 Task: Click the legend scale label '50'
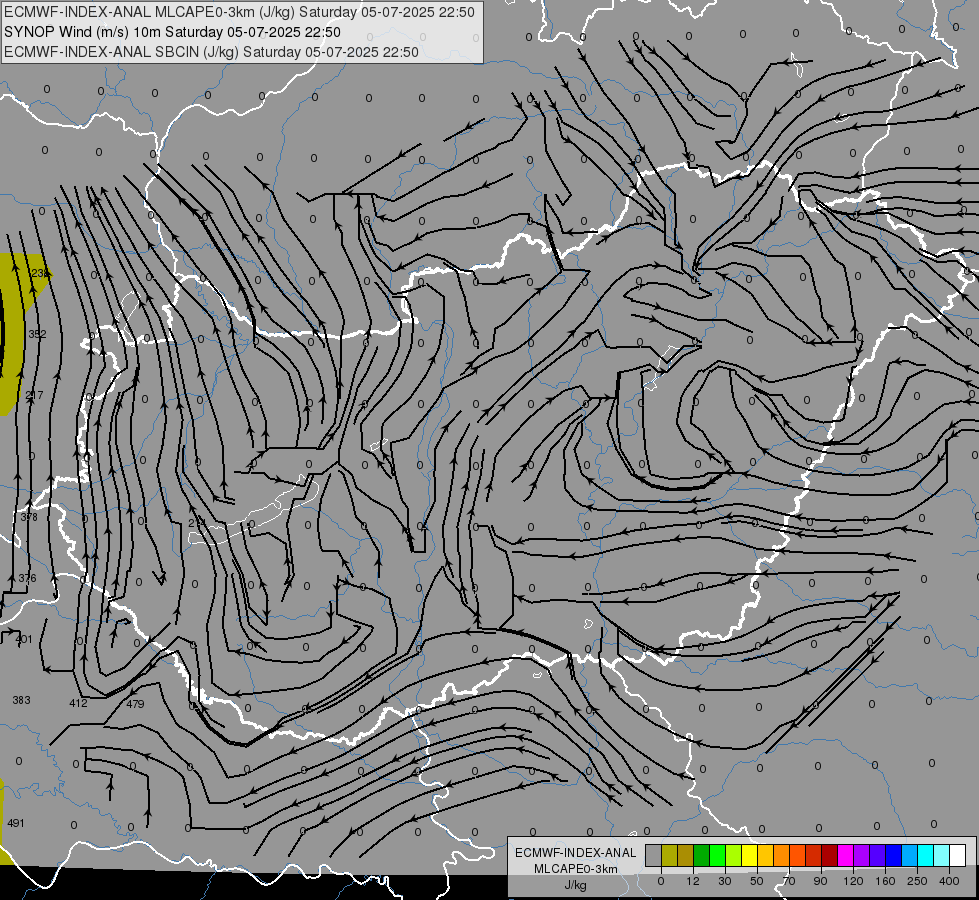coord(756,881)
